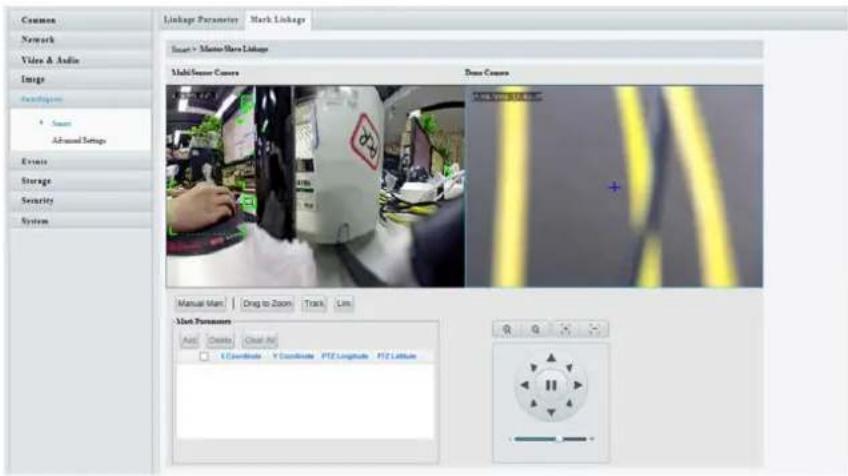Click the Clear All button
Image resolution: width=848 pixels, height=476 pixels.
click(260, 340)
